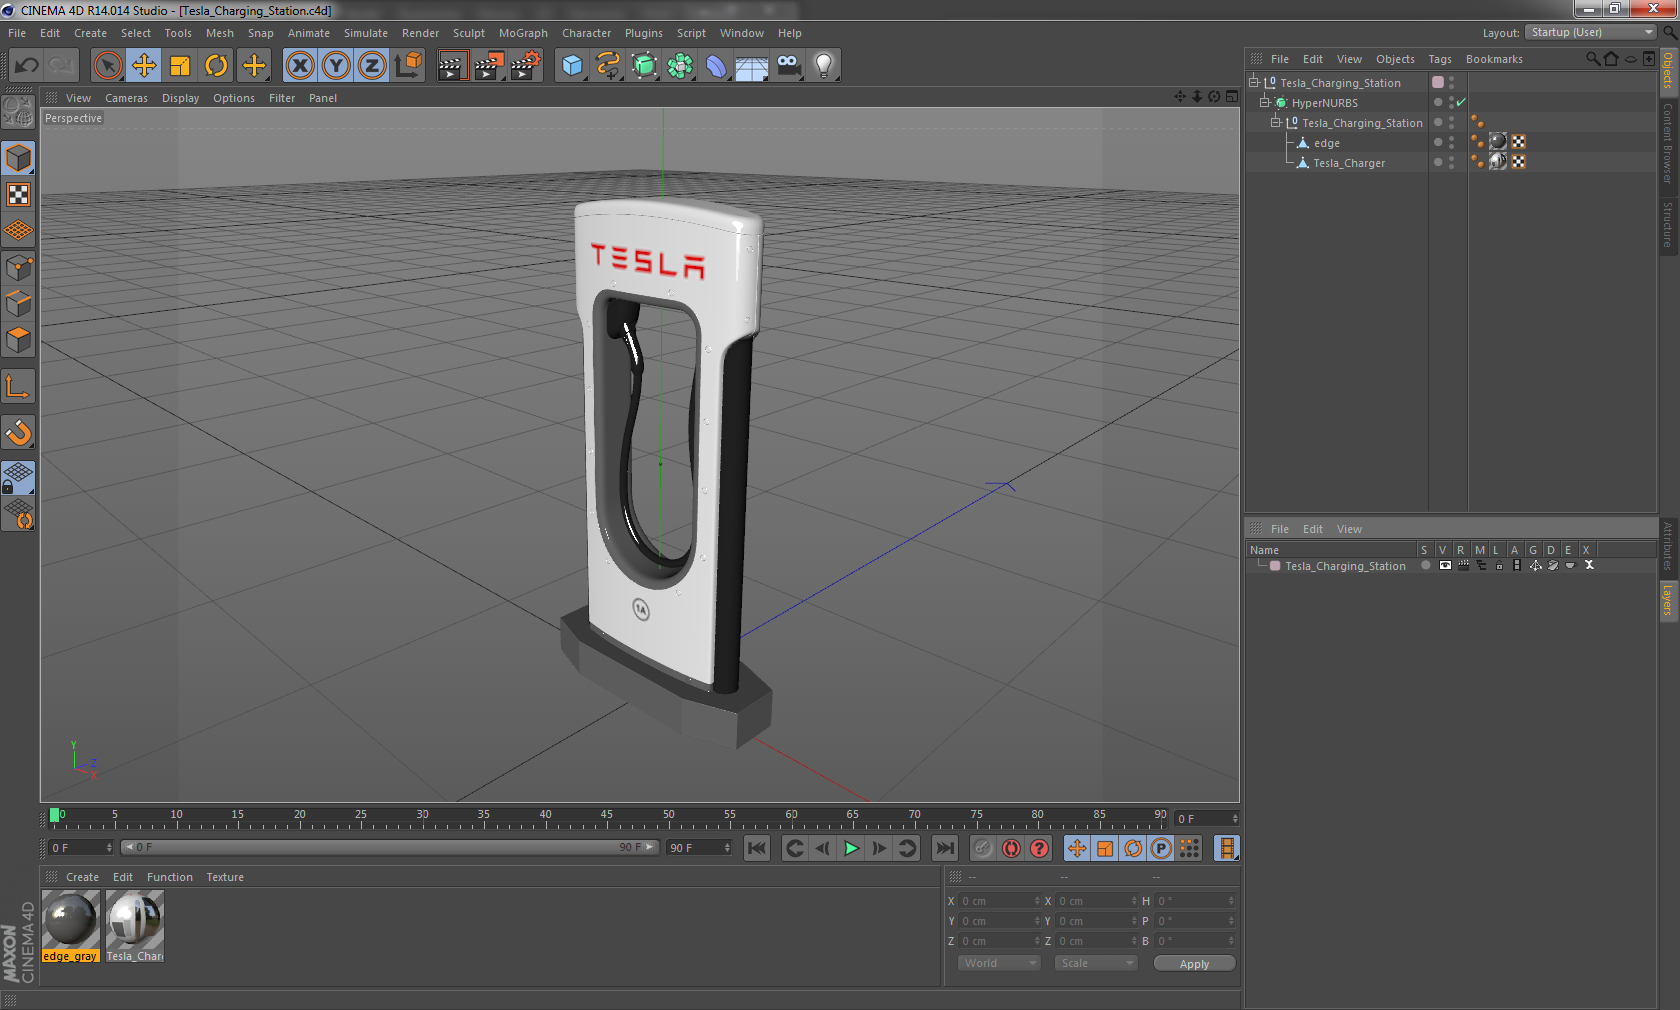Viewport: 1680px width, 1010px height.
Task: Enable the Axis tool
Action: tap(18, 386)
